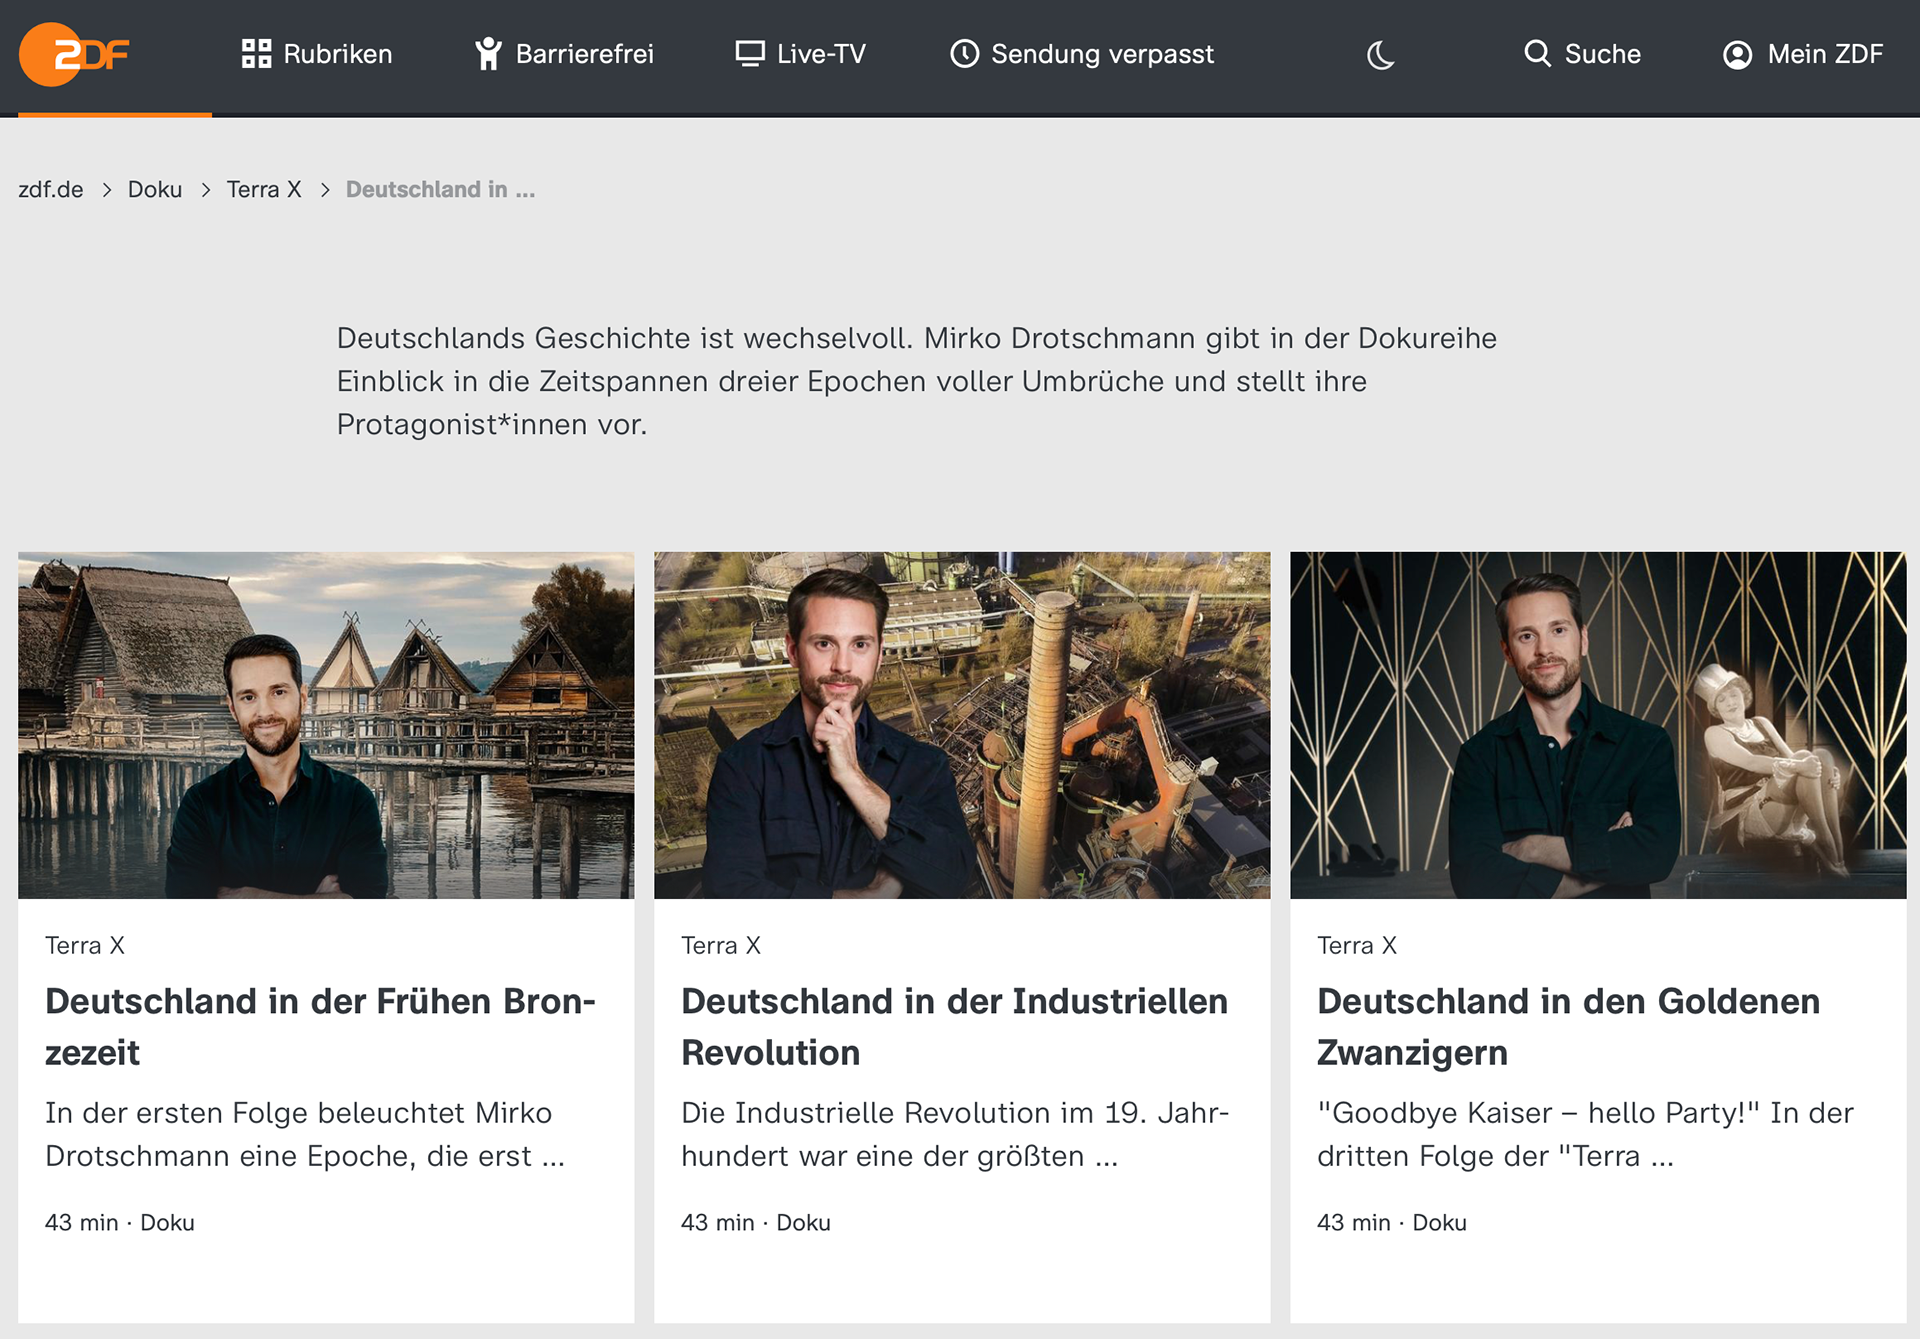Click title Deutschland in der Frühen Bronzezeit

(x=320, y=1026)
